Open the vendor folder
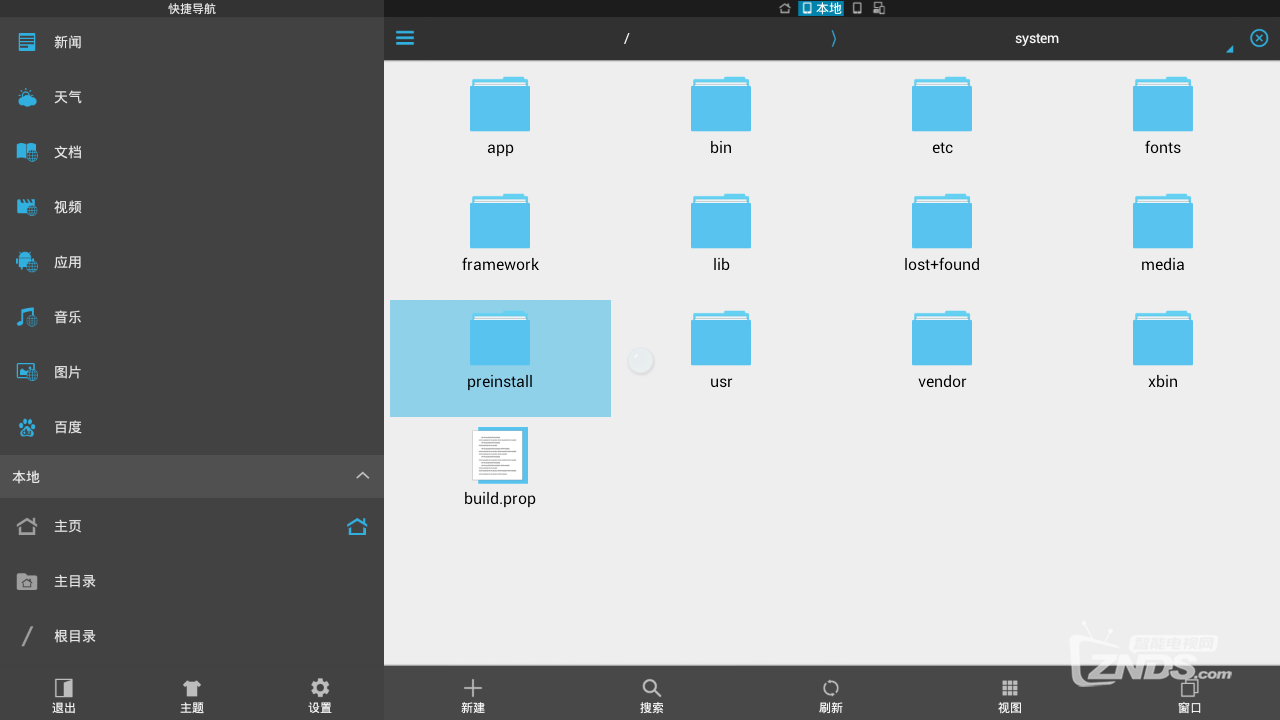1280x720 pixels. point(942,351)
